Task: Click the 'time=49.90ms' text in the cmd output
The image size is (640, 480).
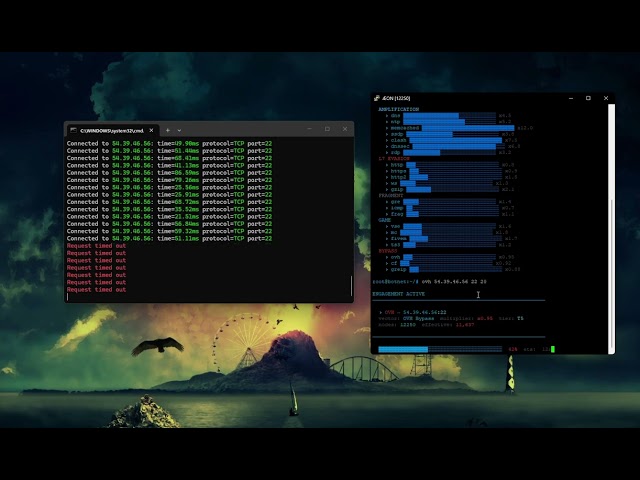Action: point(178,144)
